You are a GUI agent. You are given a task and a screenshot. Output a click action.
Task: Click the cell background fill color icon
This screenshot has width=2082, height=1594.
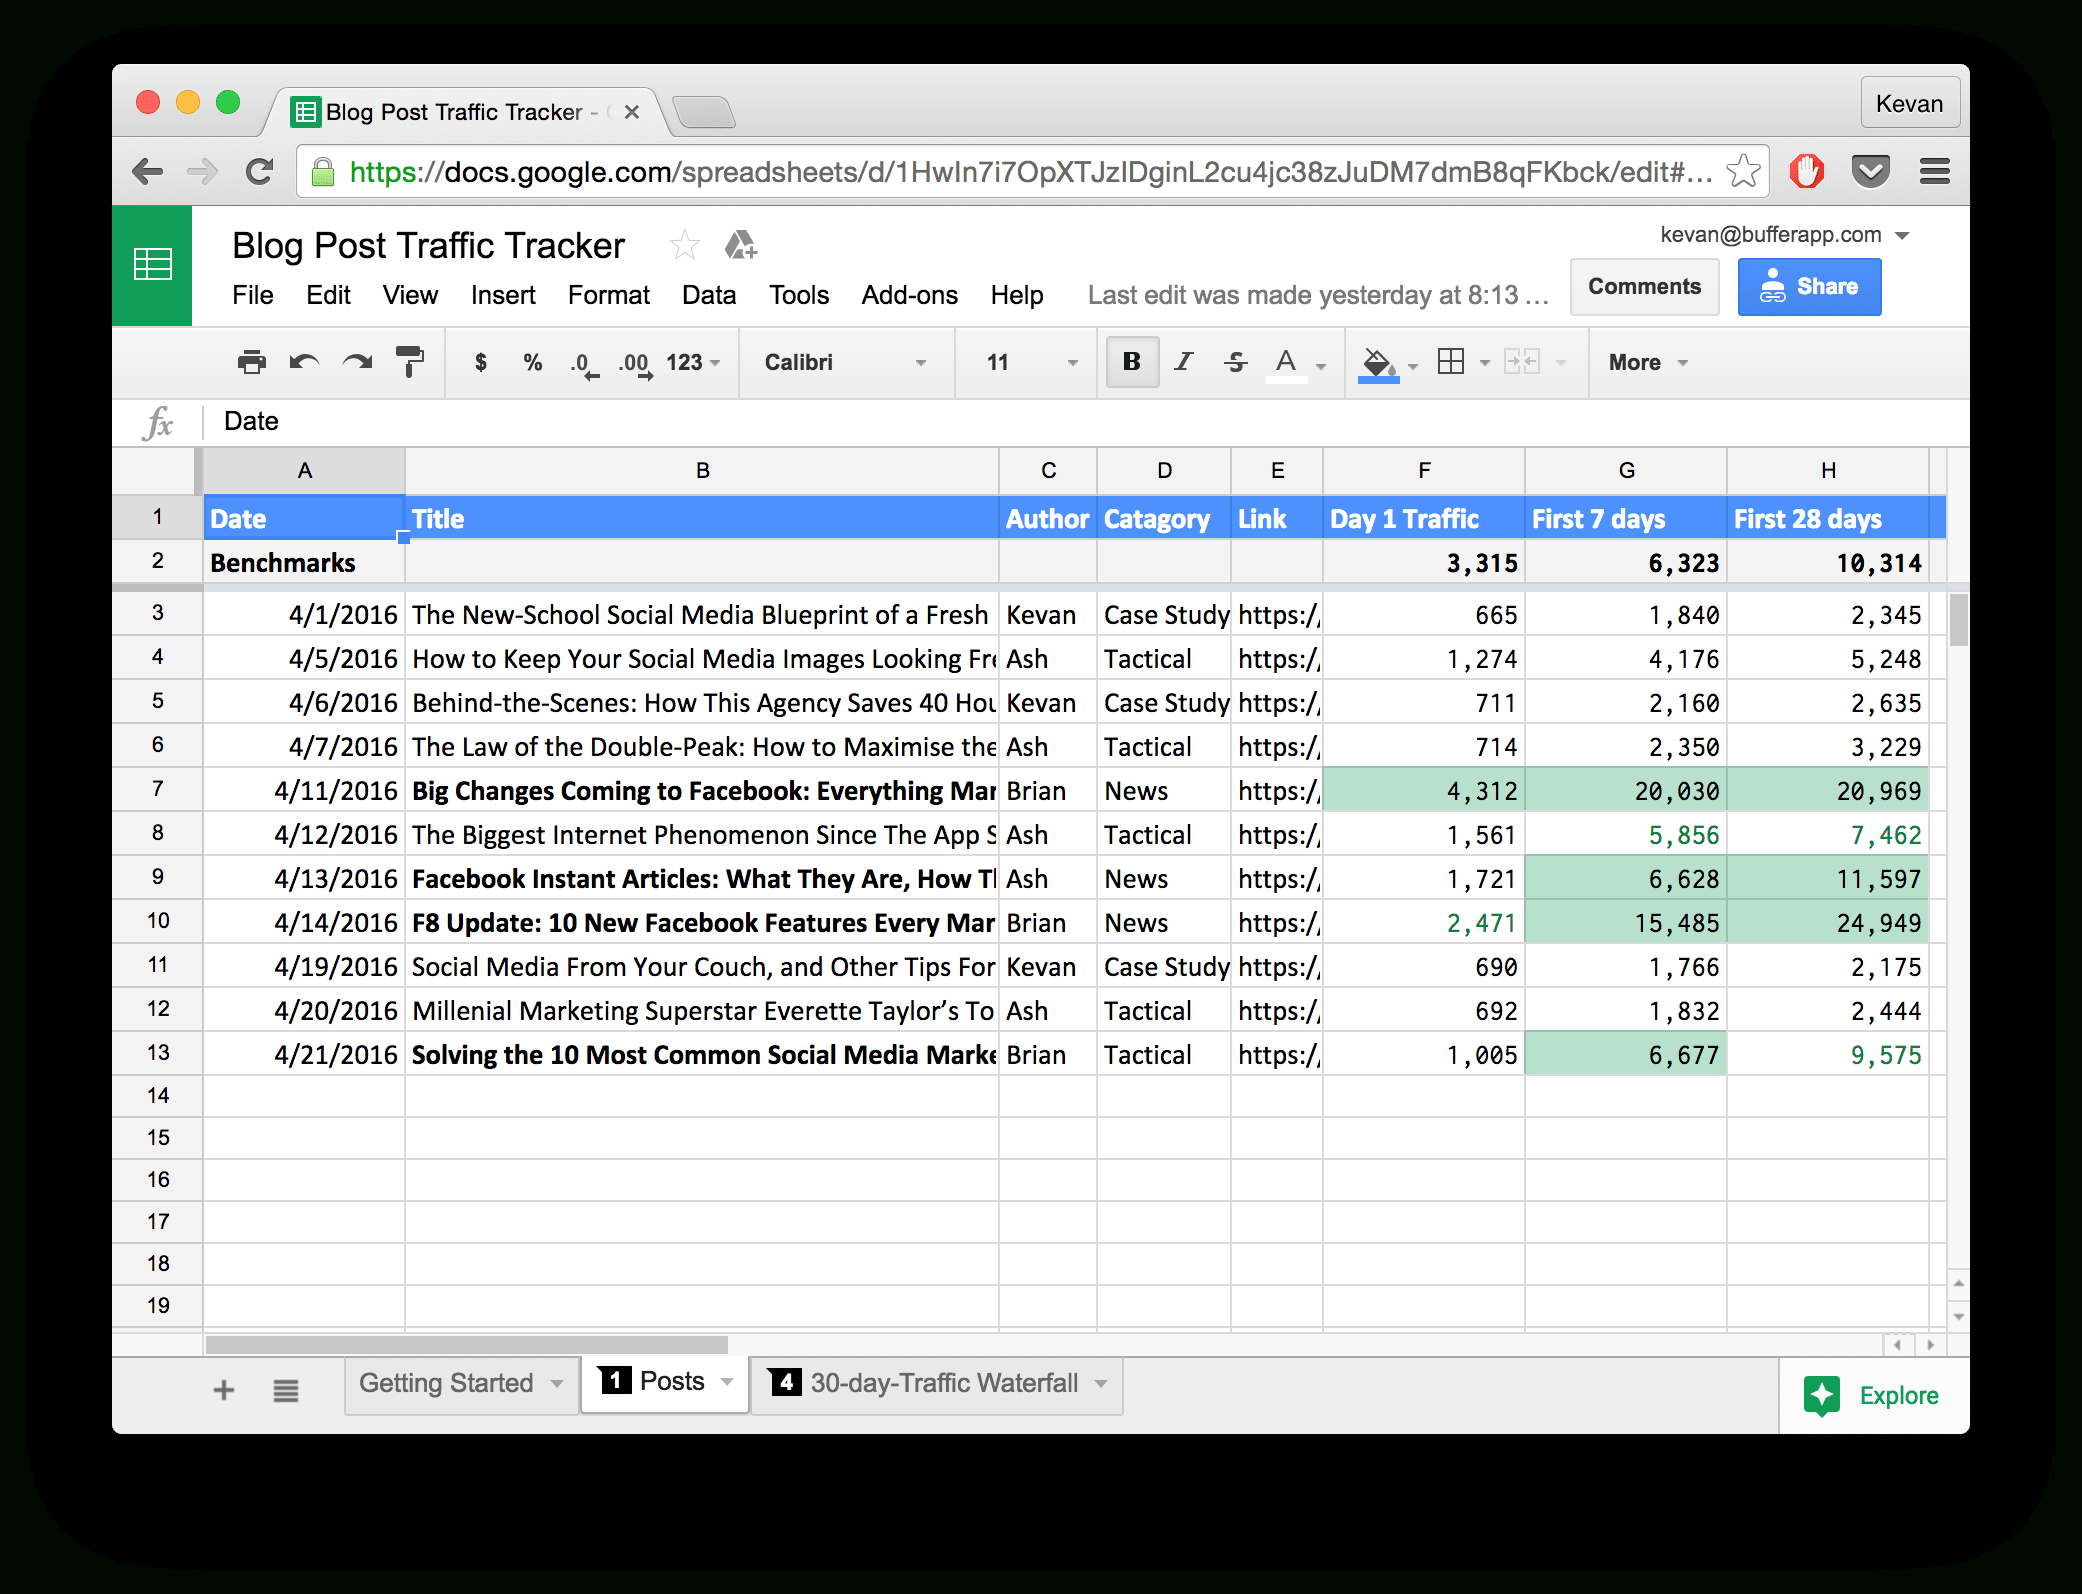coord(1382,362)
